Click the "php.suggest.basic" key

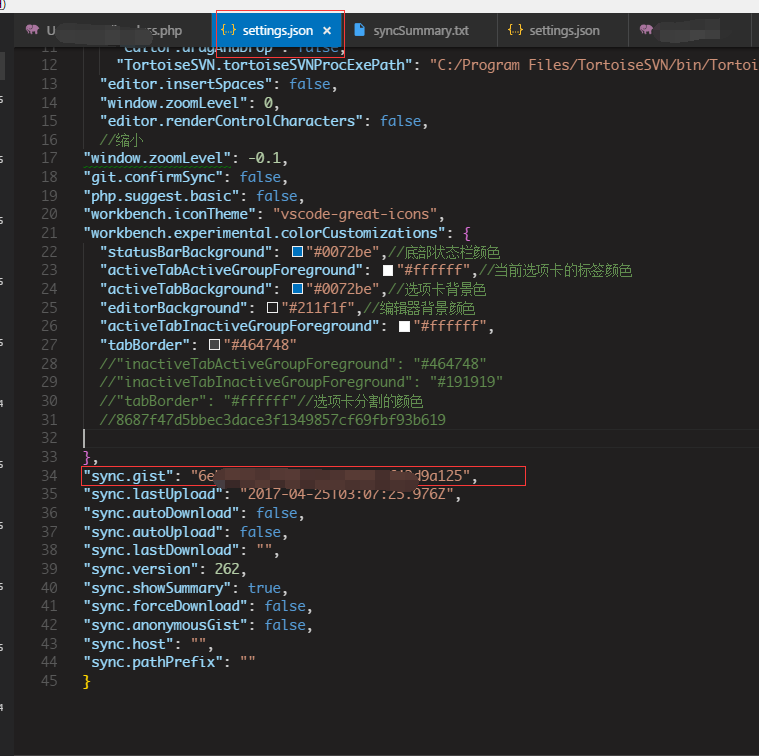point(161,196)
